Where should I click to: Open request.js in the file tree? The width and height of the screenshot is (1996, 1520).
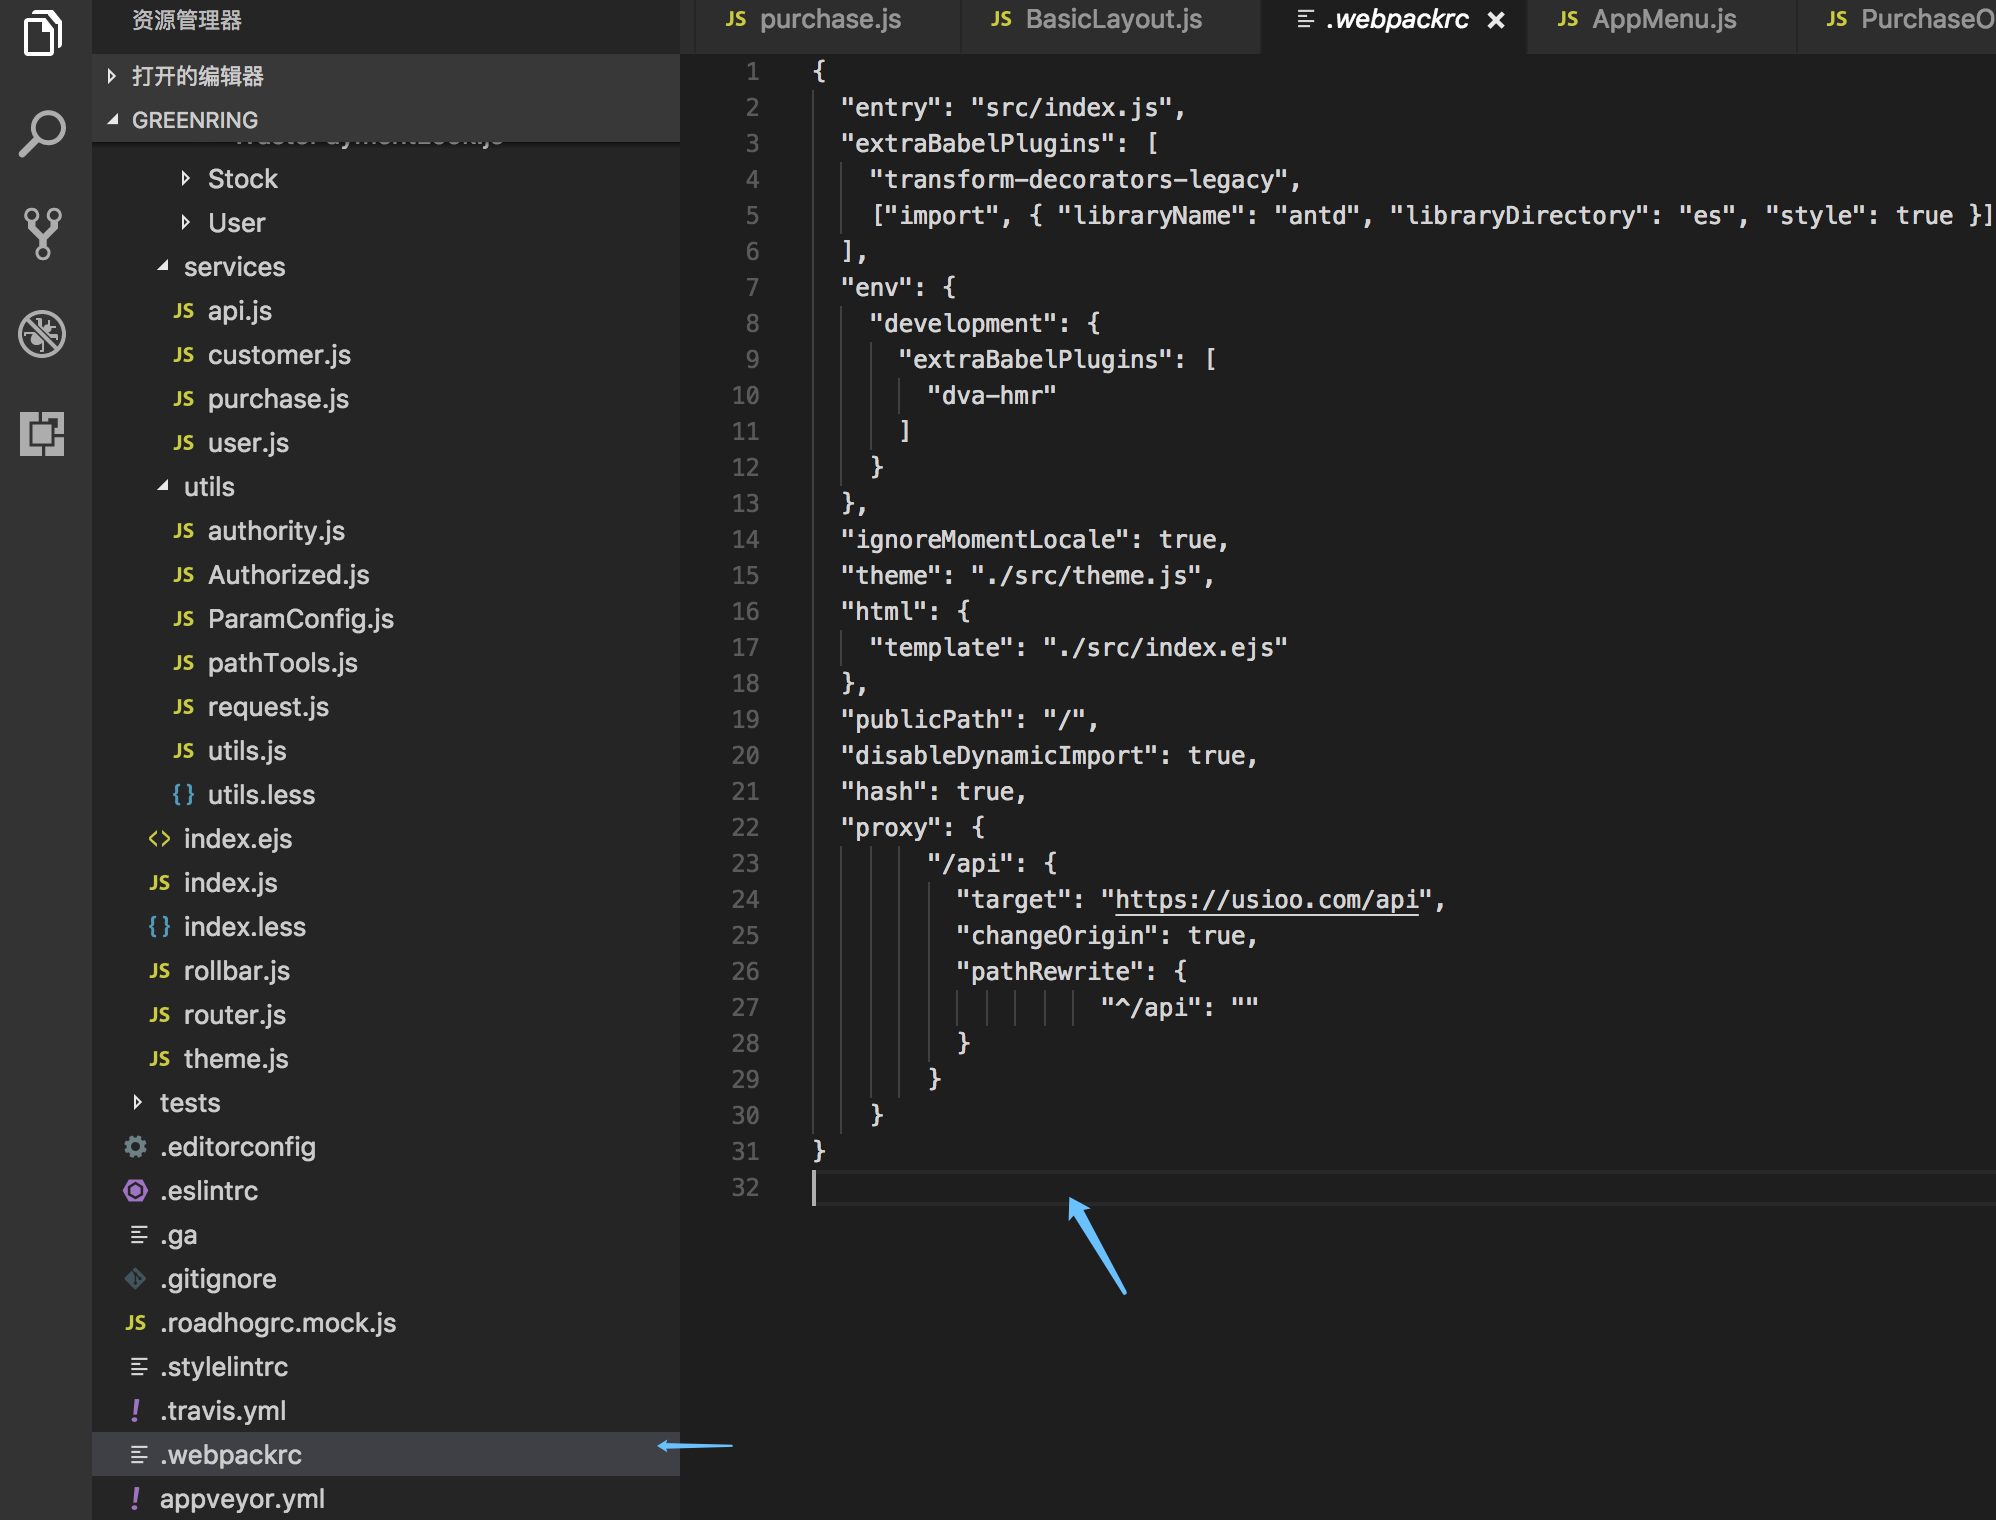pos(268,707)
